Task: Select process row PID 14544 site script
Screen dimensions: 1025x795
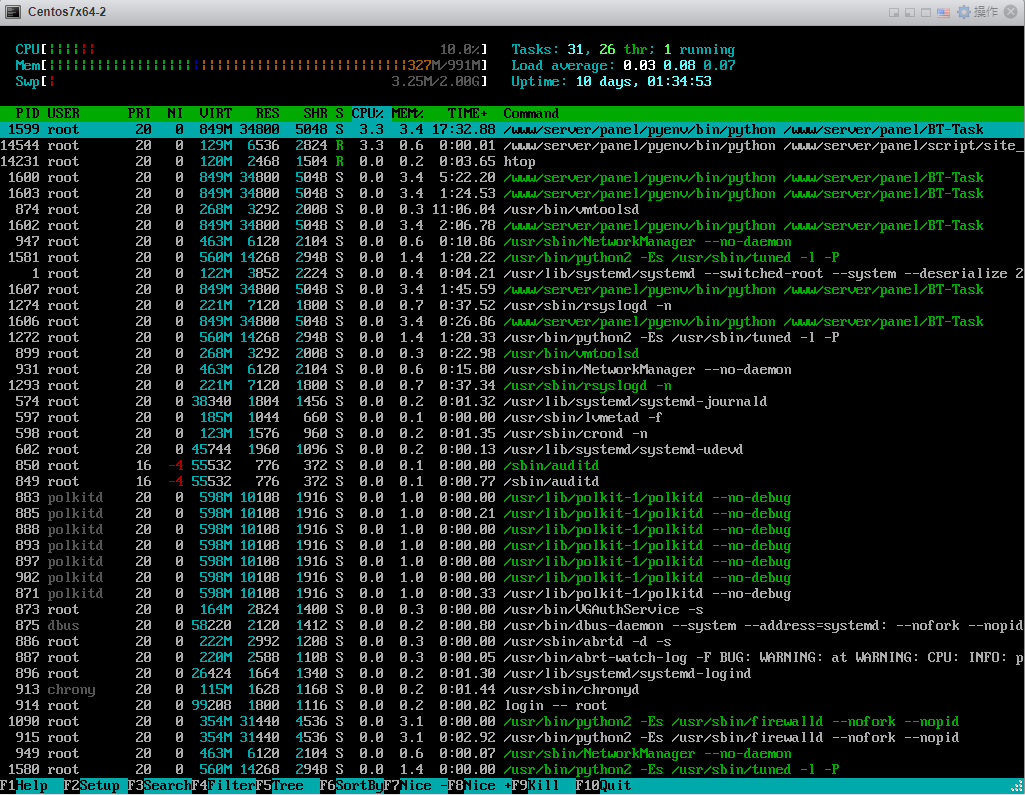Action: pyautogui.click(x=512, y=145)
